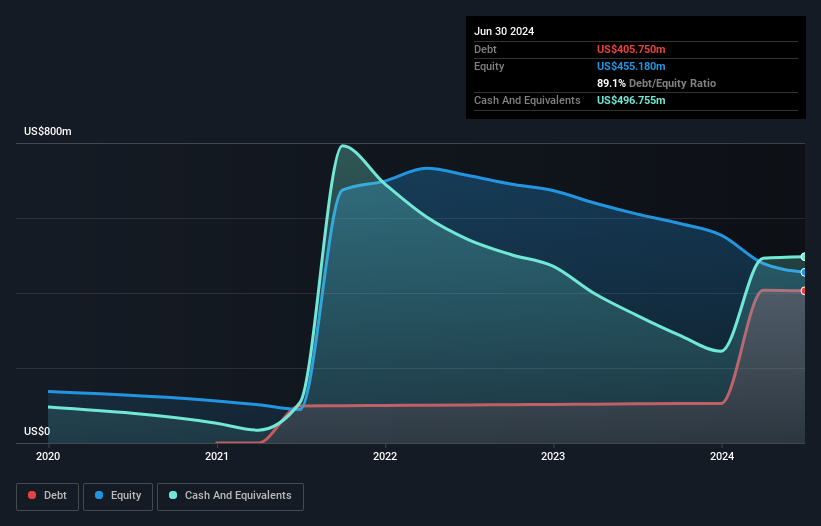The image size is (821, 526).
Task: Click the red Debt endpoint marker
Action: 804,291
